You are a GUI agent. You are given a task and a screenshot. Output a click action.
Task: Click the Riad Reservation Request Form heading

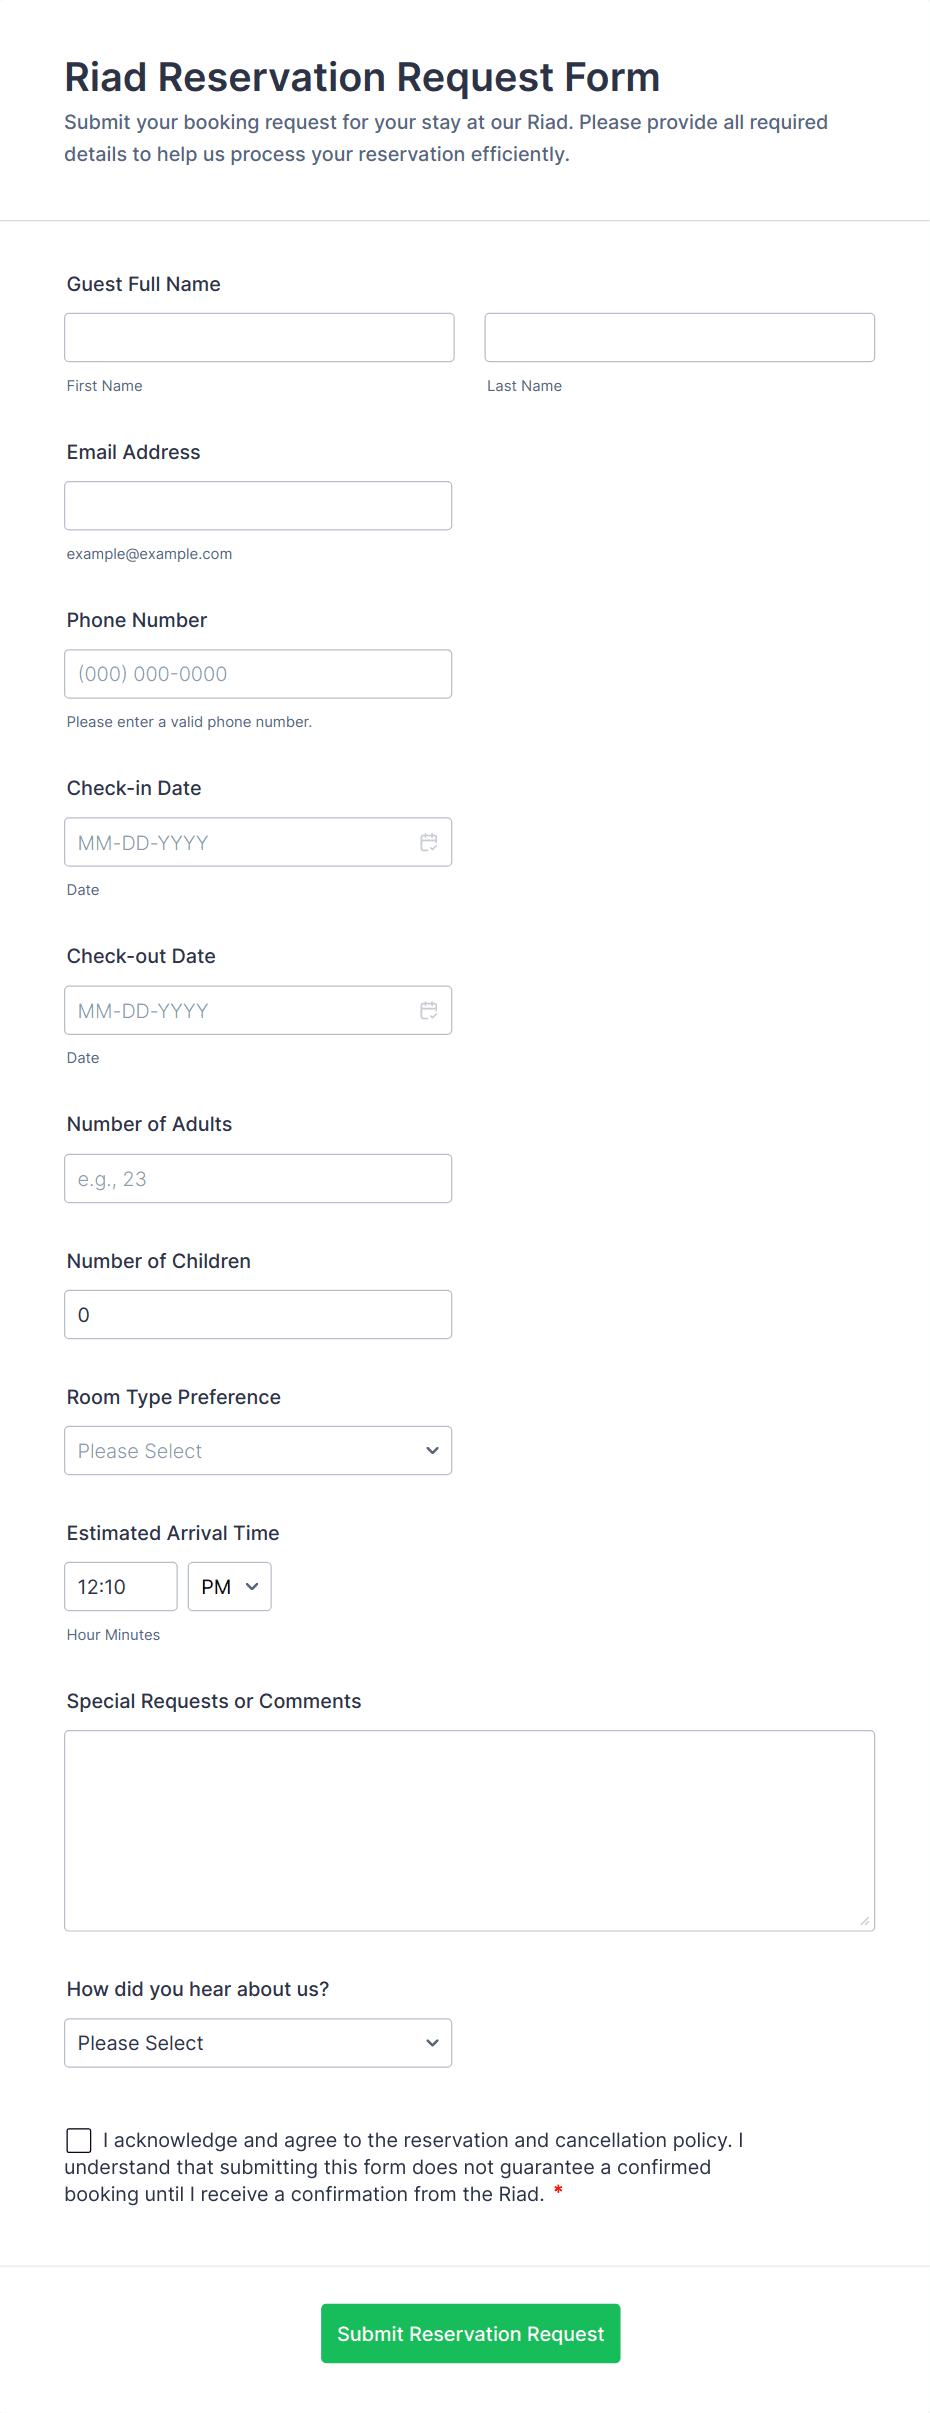pos(362,77)
